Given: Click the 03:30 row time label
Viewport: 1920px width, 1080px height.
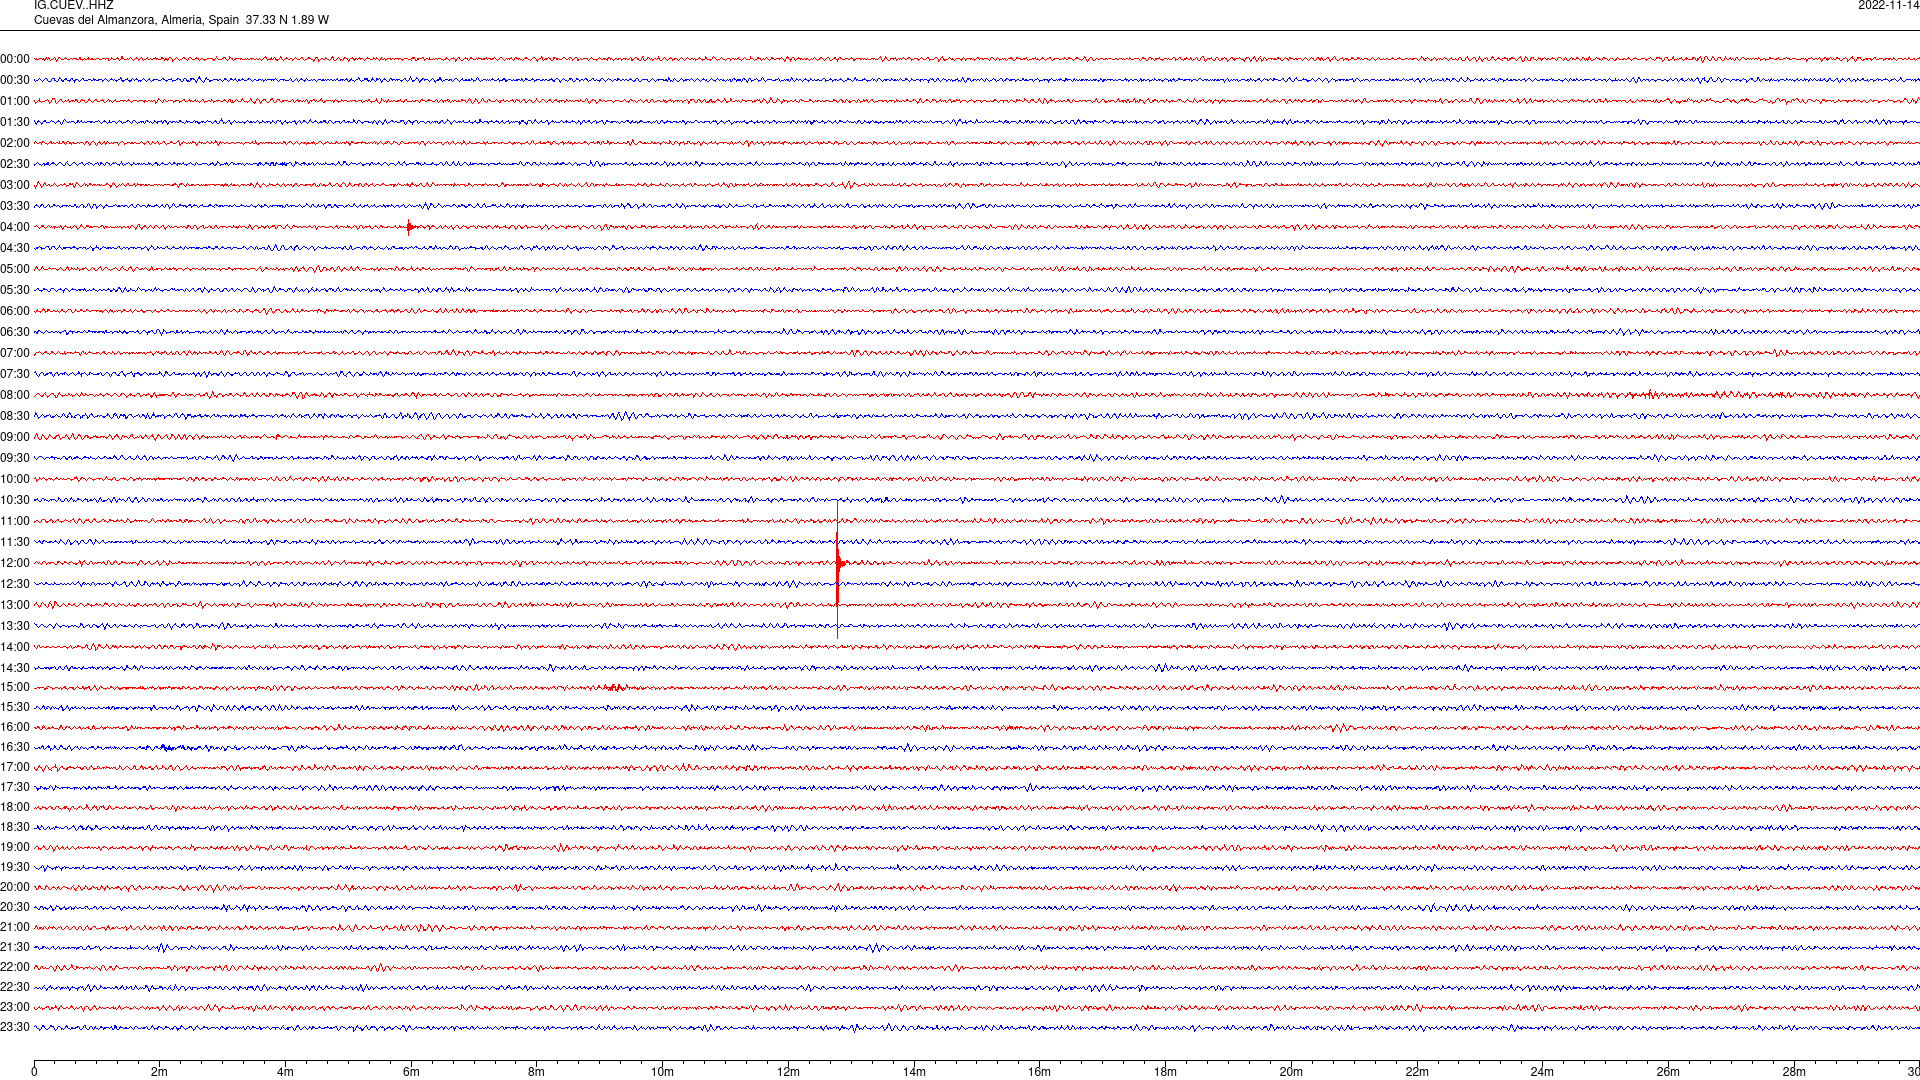Looking at the screenshot, I should click(15, 206).
